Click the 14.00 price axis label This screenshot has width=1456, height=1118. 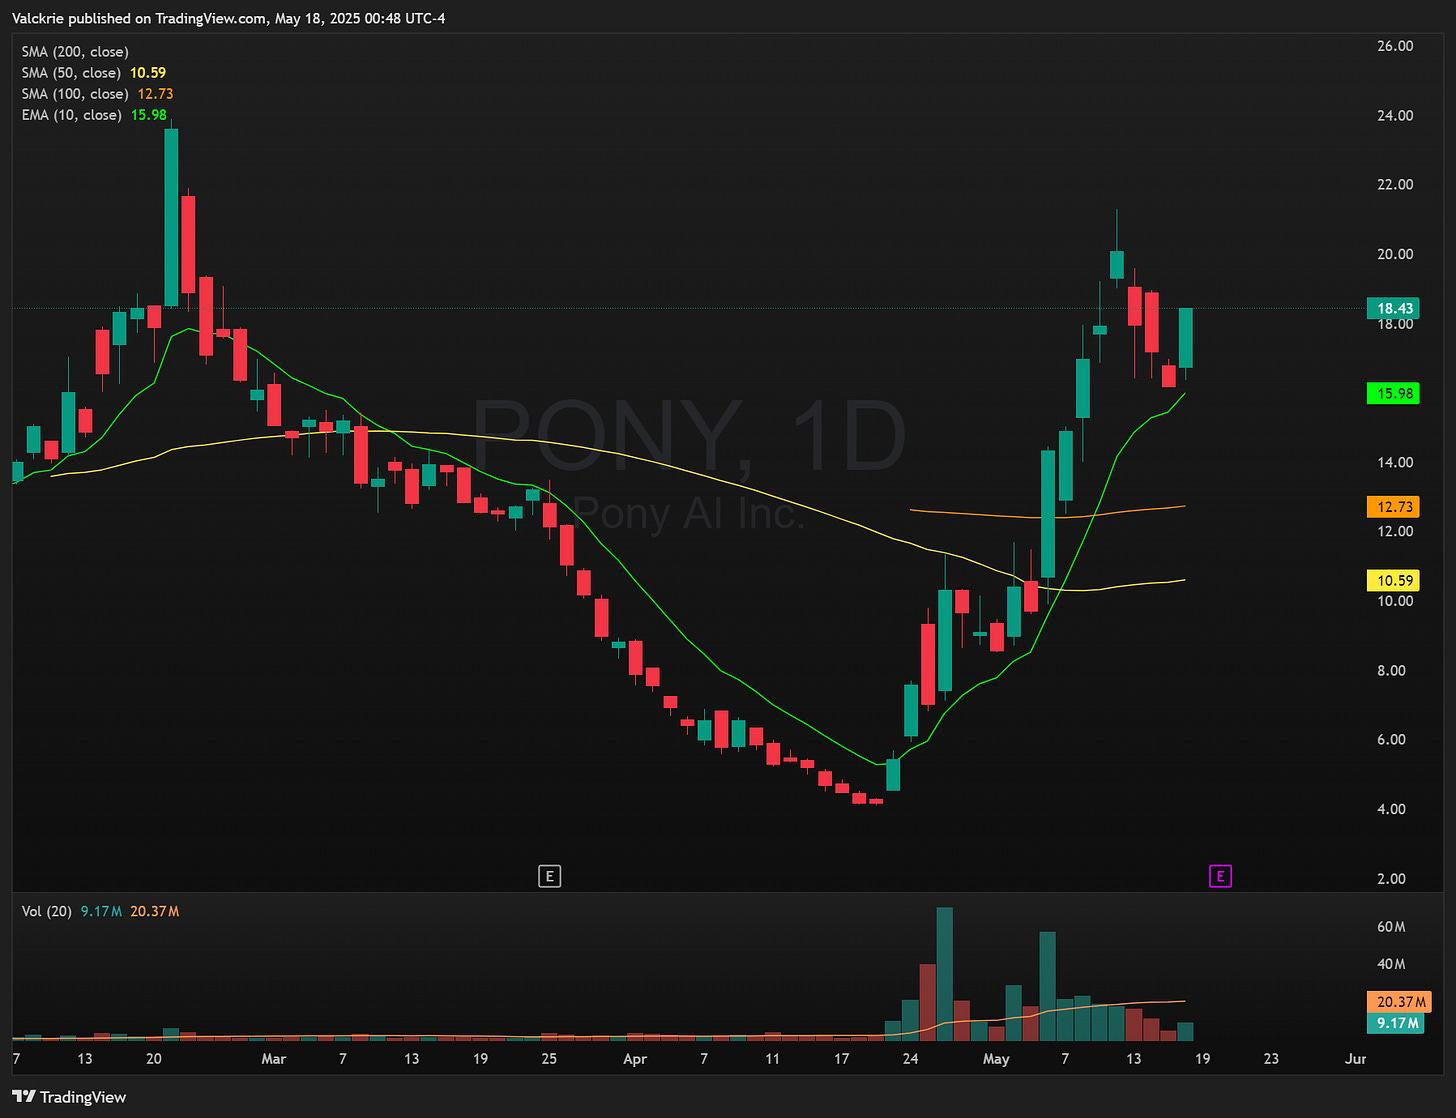pyautogui.click(x=1395, y=462)
